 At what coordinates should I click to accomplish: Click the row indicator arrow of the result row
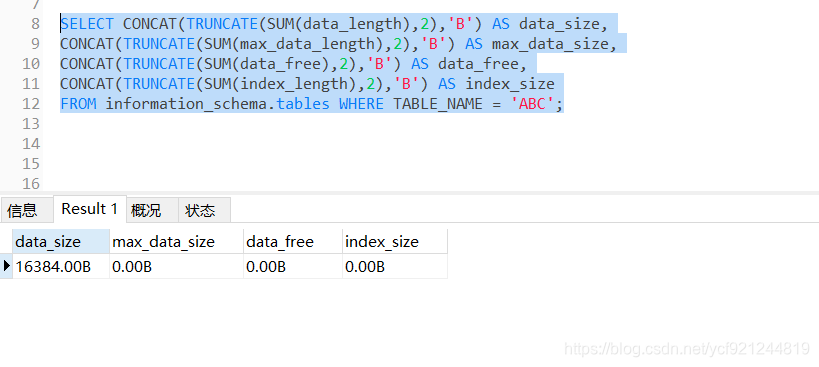pos(6,266)
